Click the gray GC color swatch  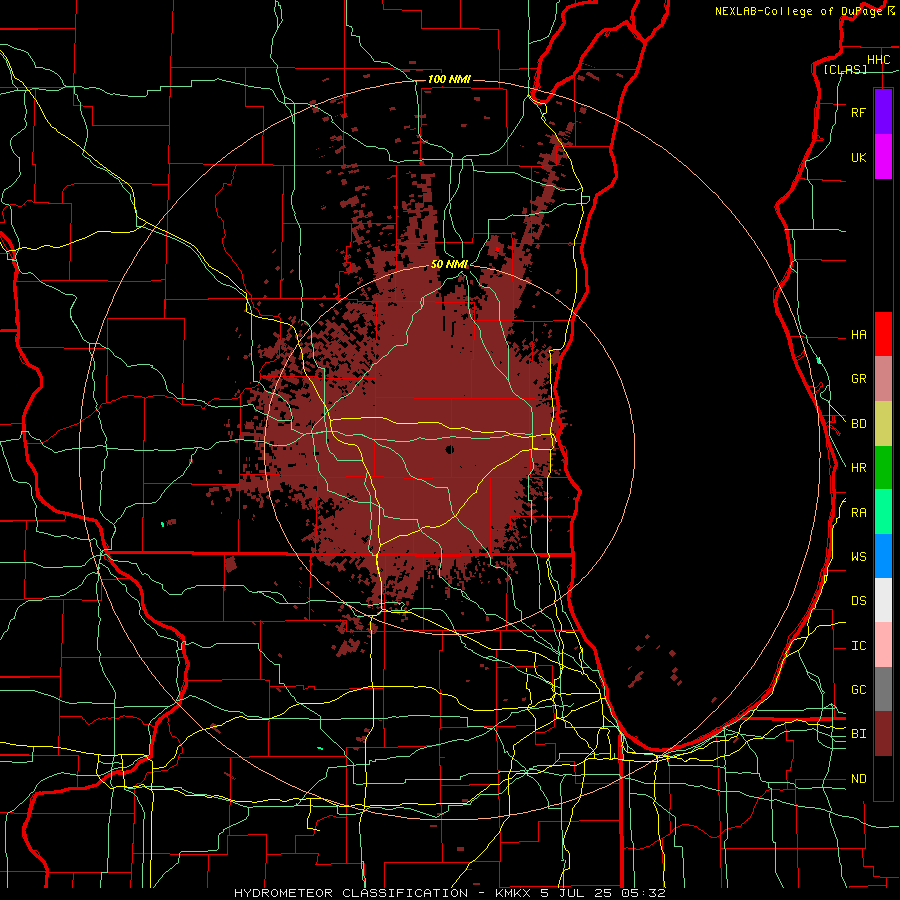883,689
